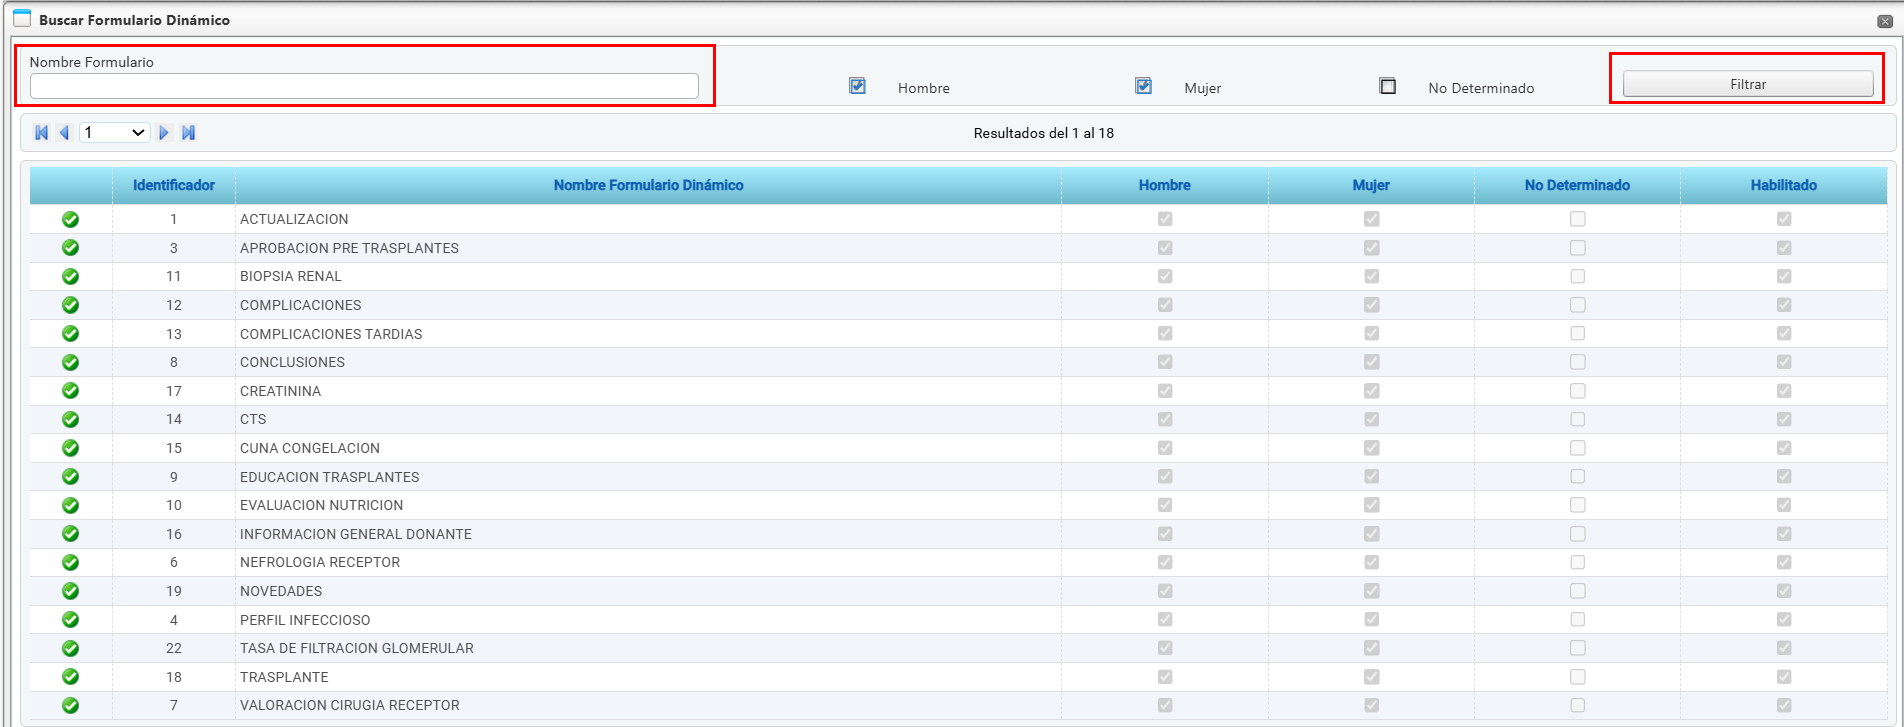The image size is (1904, 727).
Task: Close the Buscar Formulario Dinámico dialog
Action: click(1884, 21)
